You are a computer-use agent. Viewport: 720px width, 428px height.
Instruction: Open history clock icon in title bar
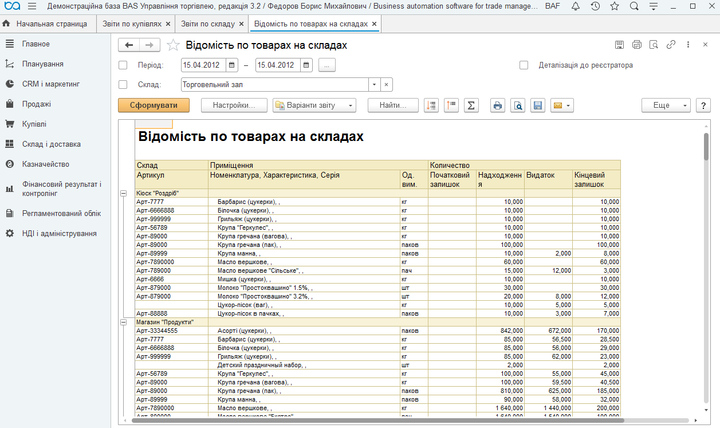595,6
